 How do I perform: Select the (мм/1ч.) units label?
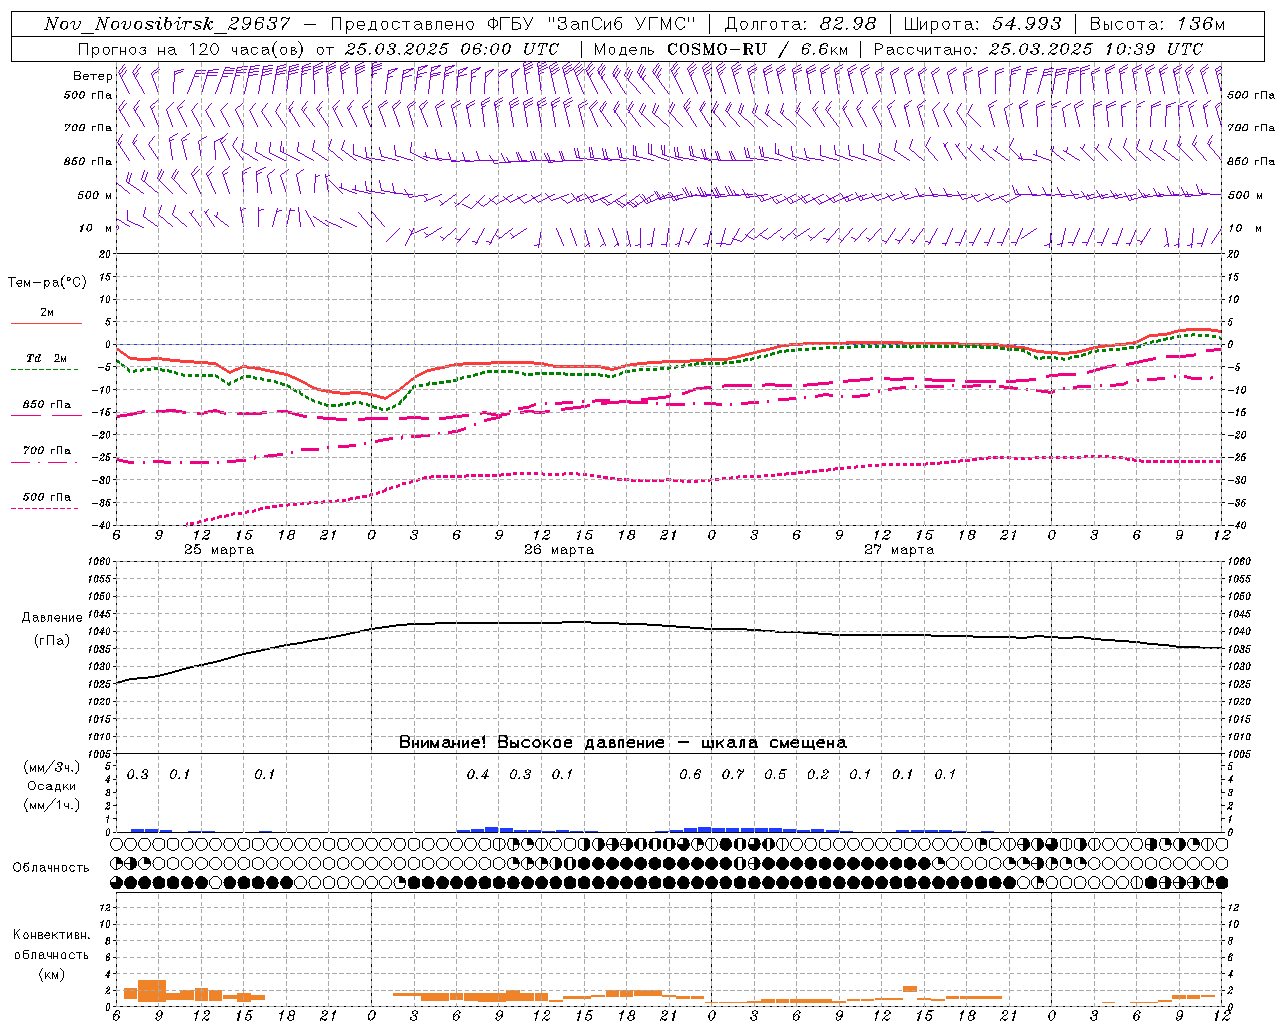point(52,805)
